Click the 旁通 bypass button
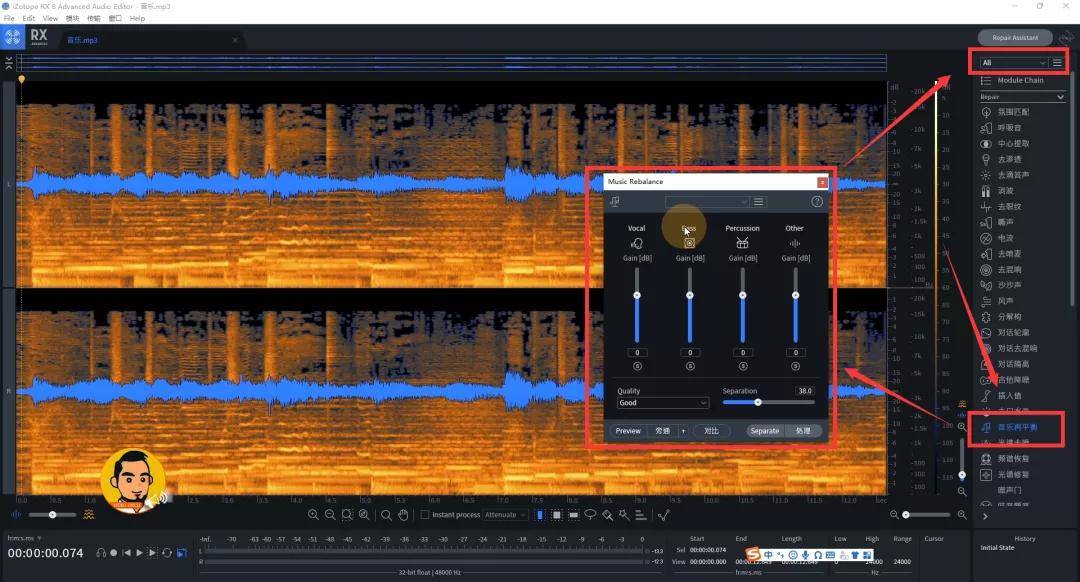The height and width of the screenshot is (582, 1080). [663, 430]
